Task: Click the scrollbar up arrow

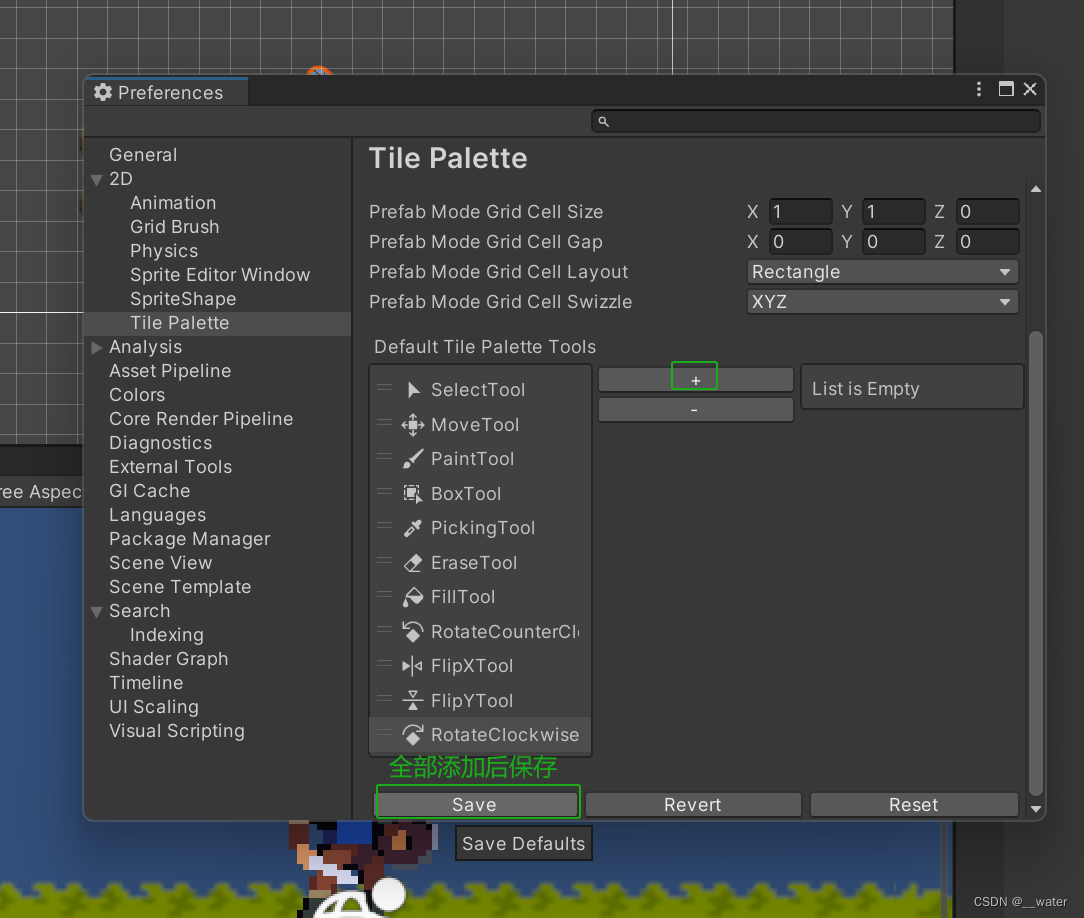Action: click(1036, 189)
